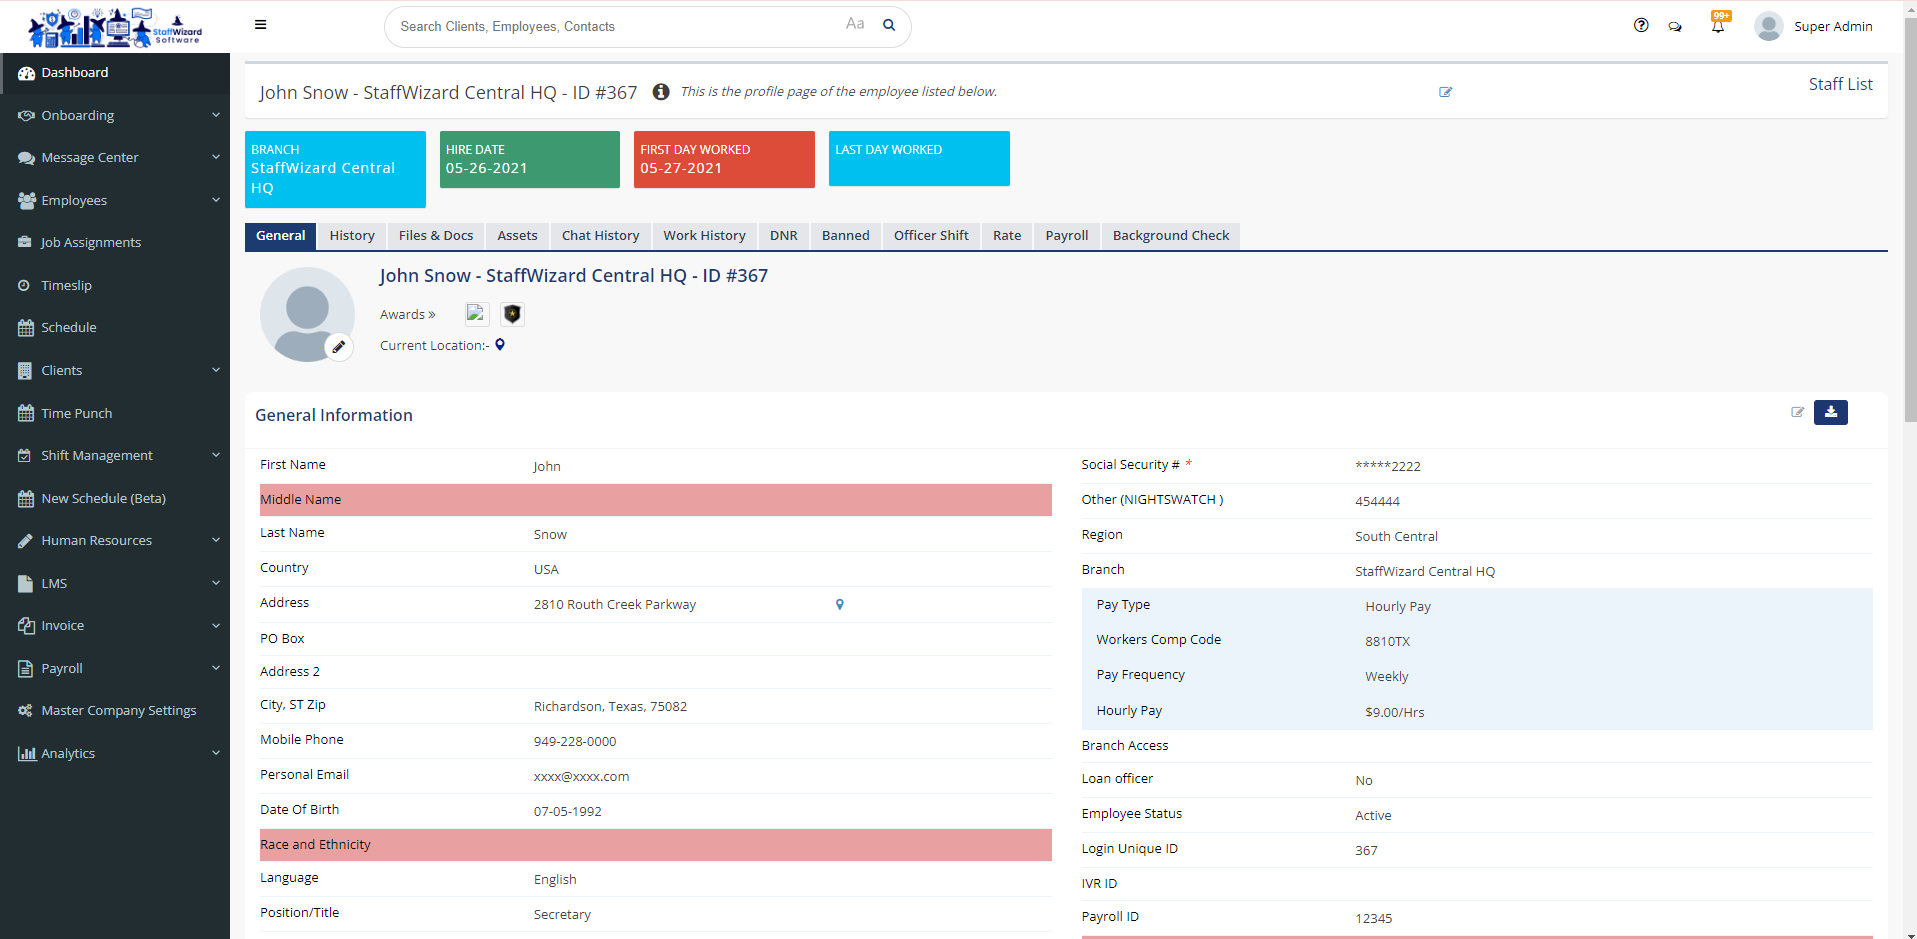Image resolution: width=1917 pixels, height=939 pixels.
Task: Expand the Employees sidebar menu
Action: pos(115,200)
